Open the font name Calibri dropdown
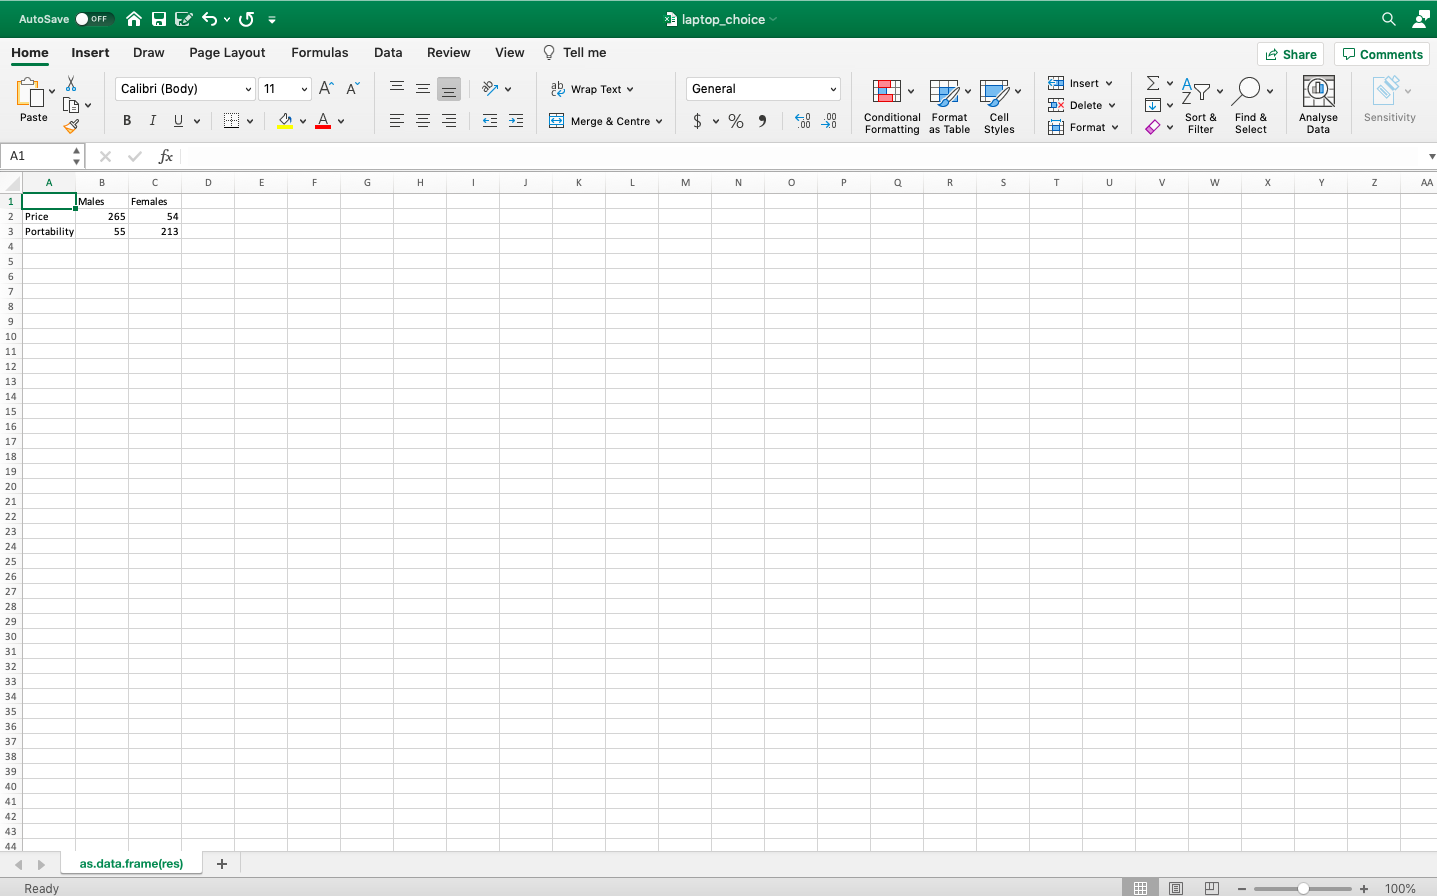Screen dimensions: 1437x896 point(248,89)
